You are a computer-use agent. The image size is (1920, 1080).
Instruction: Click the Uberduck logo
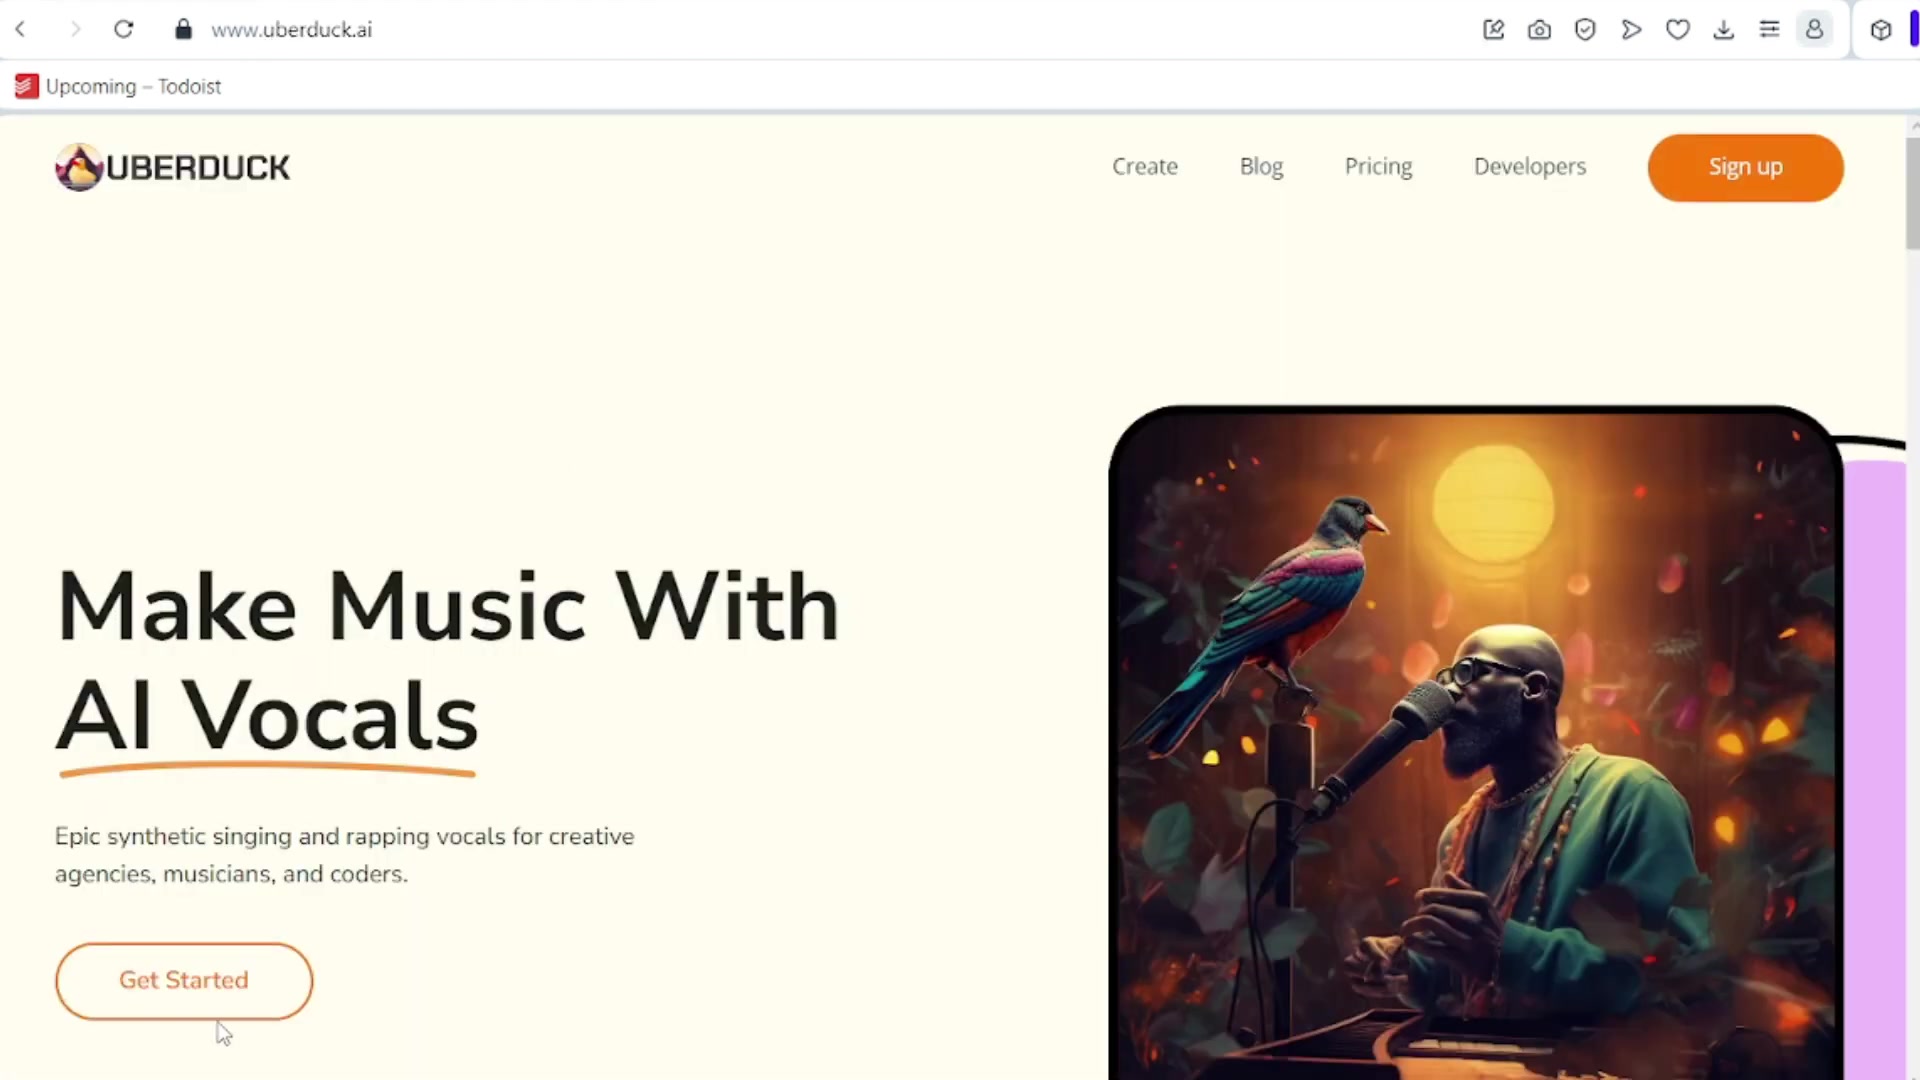[x=172, y=167]
